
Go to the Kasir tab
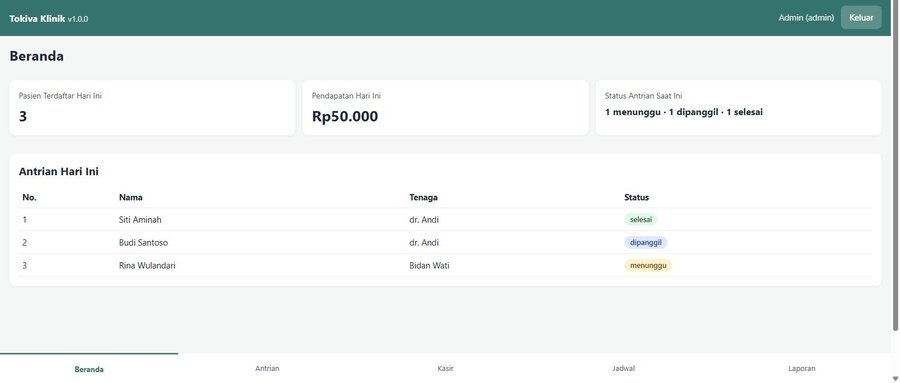(x=445, y=369)
